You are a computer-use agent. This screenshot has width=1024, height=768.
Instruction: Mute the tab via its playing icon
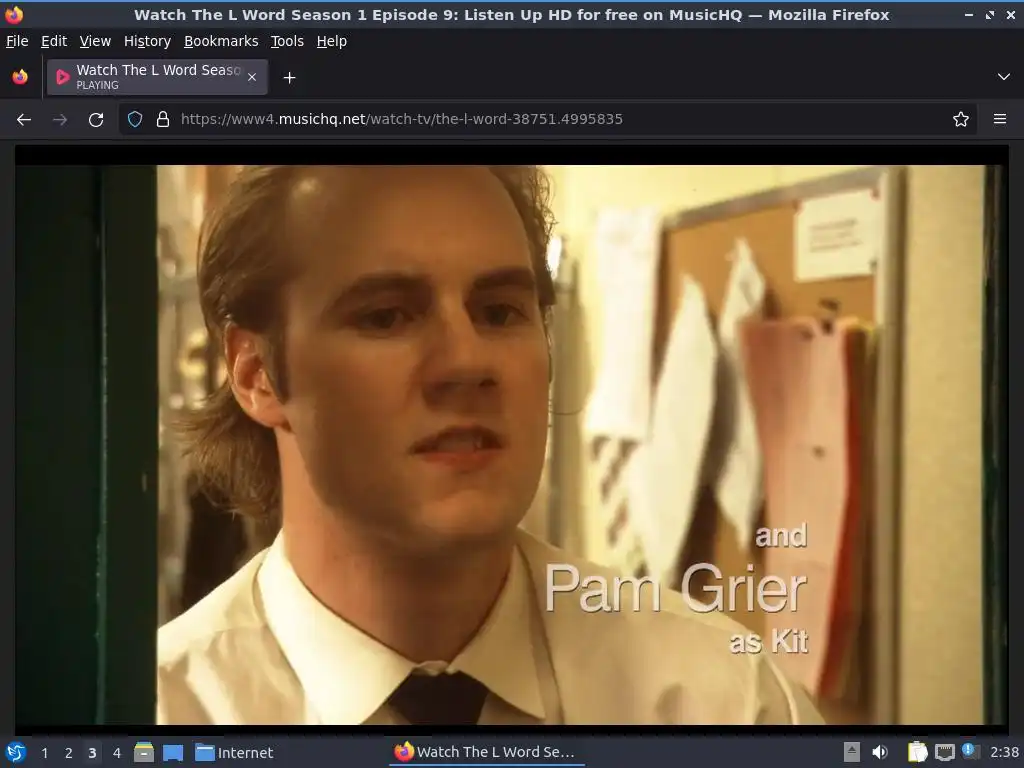pyautogui.click(x=63, y=77)
